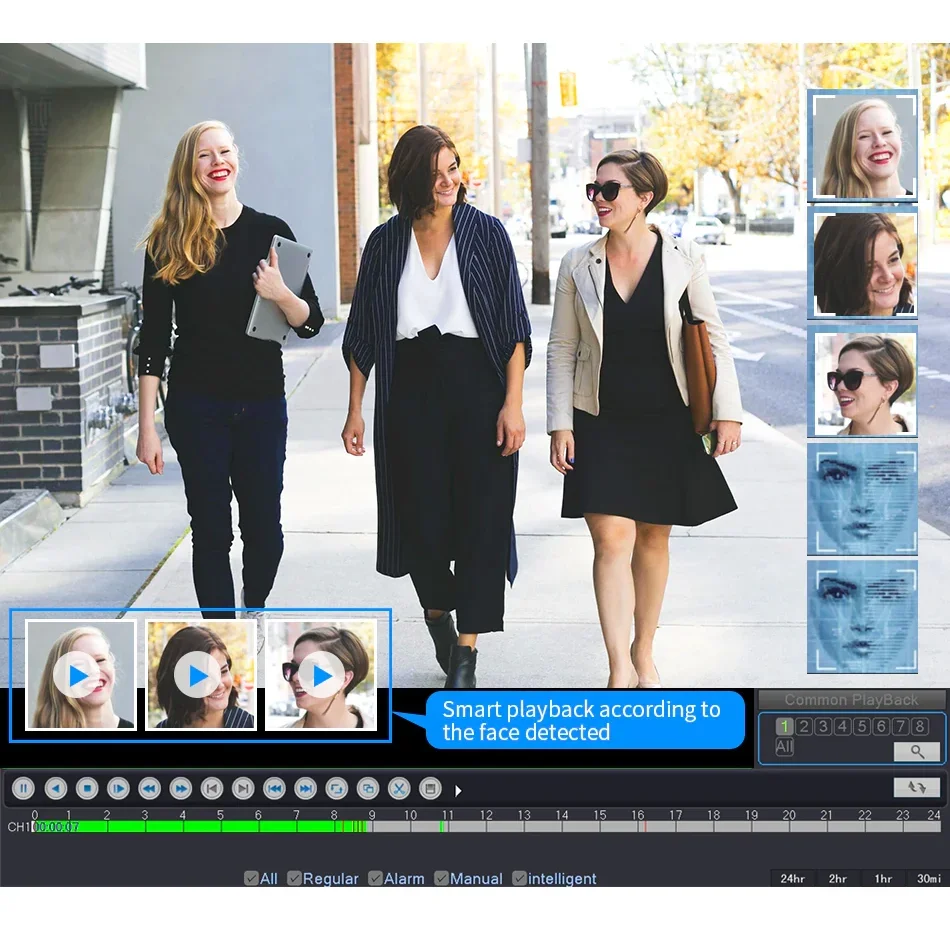Switch timeline to 30min view
Image resolution: width=950 pixels, height=950 pixels.
coord(928,878)
